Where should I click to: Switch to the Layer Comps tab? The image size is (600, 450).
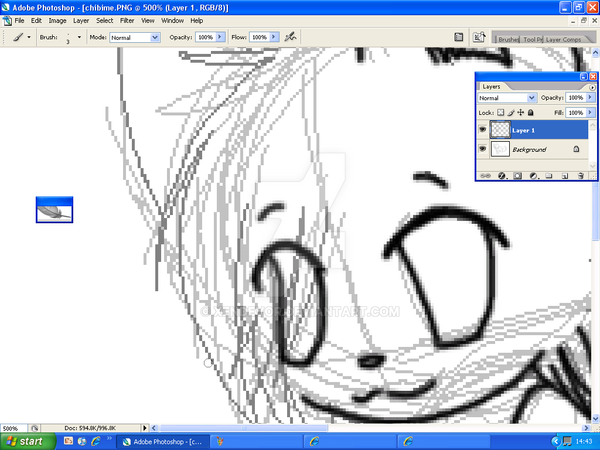(563, 39)
